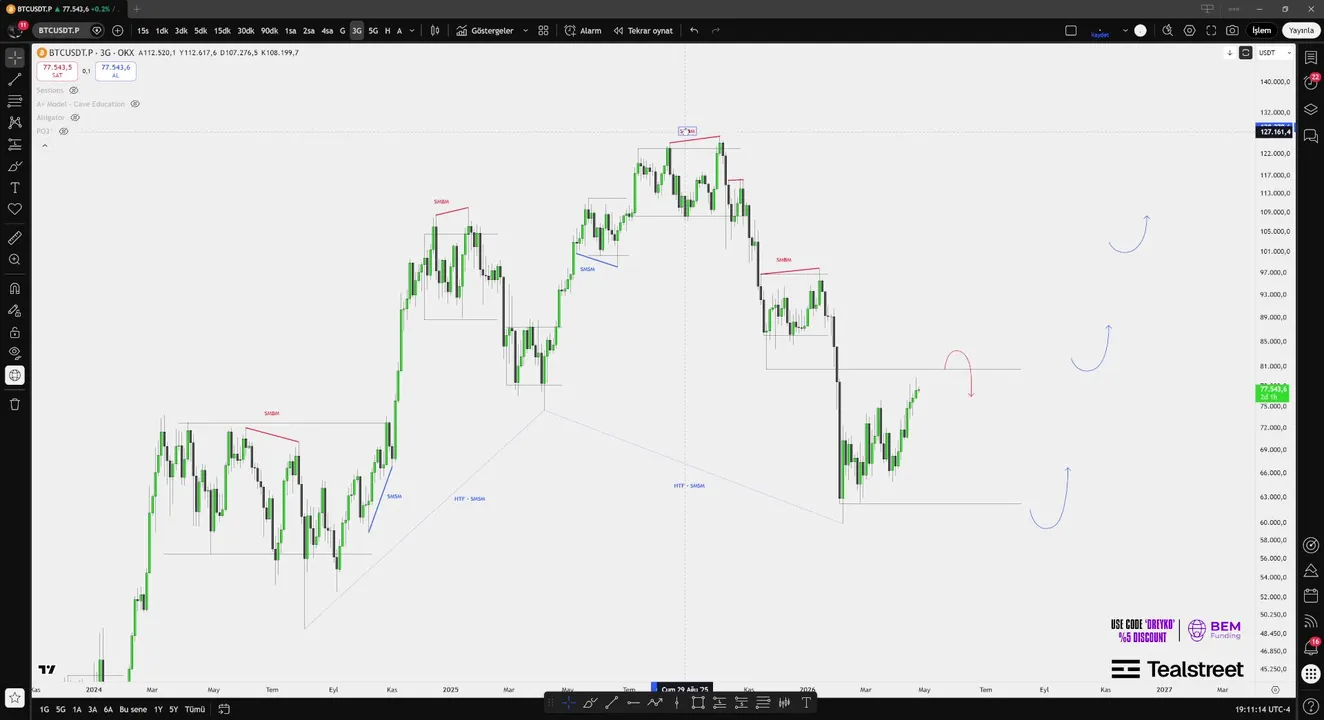Toggle PO3 indicator visibility eye

click(63, 131)
